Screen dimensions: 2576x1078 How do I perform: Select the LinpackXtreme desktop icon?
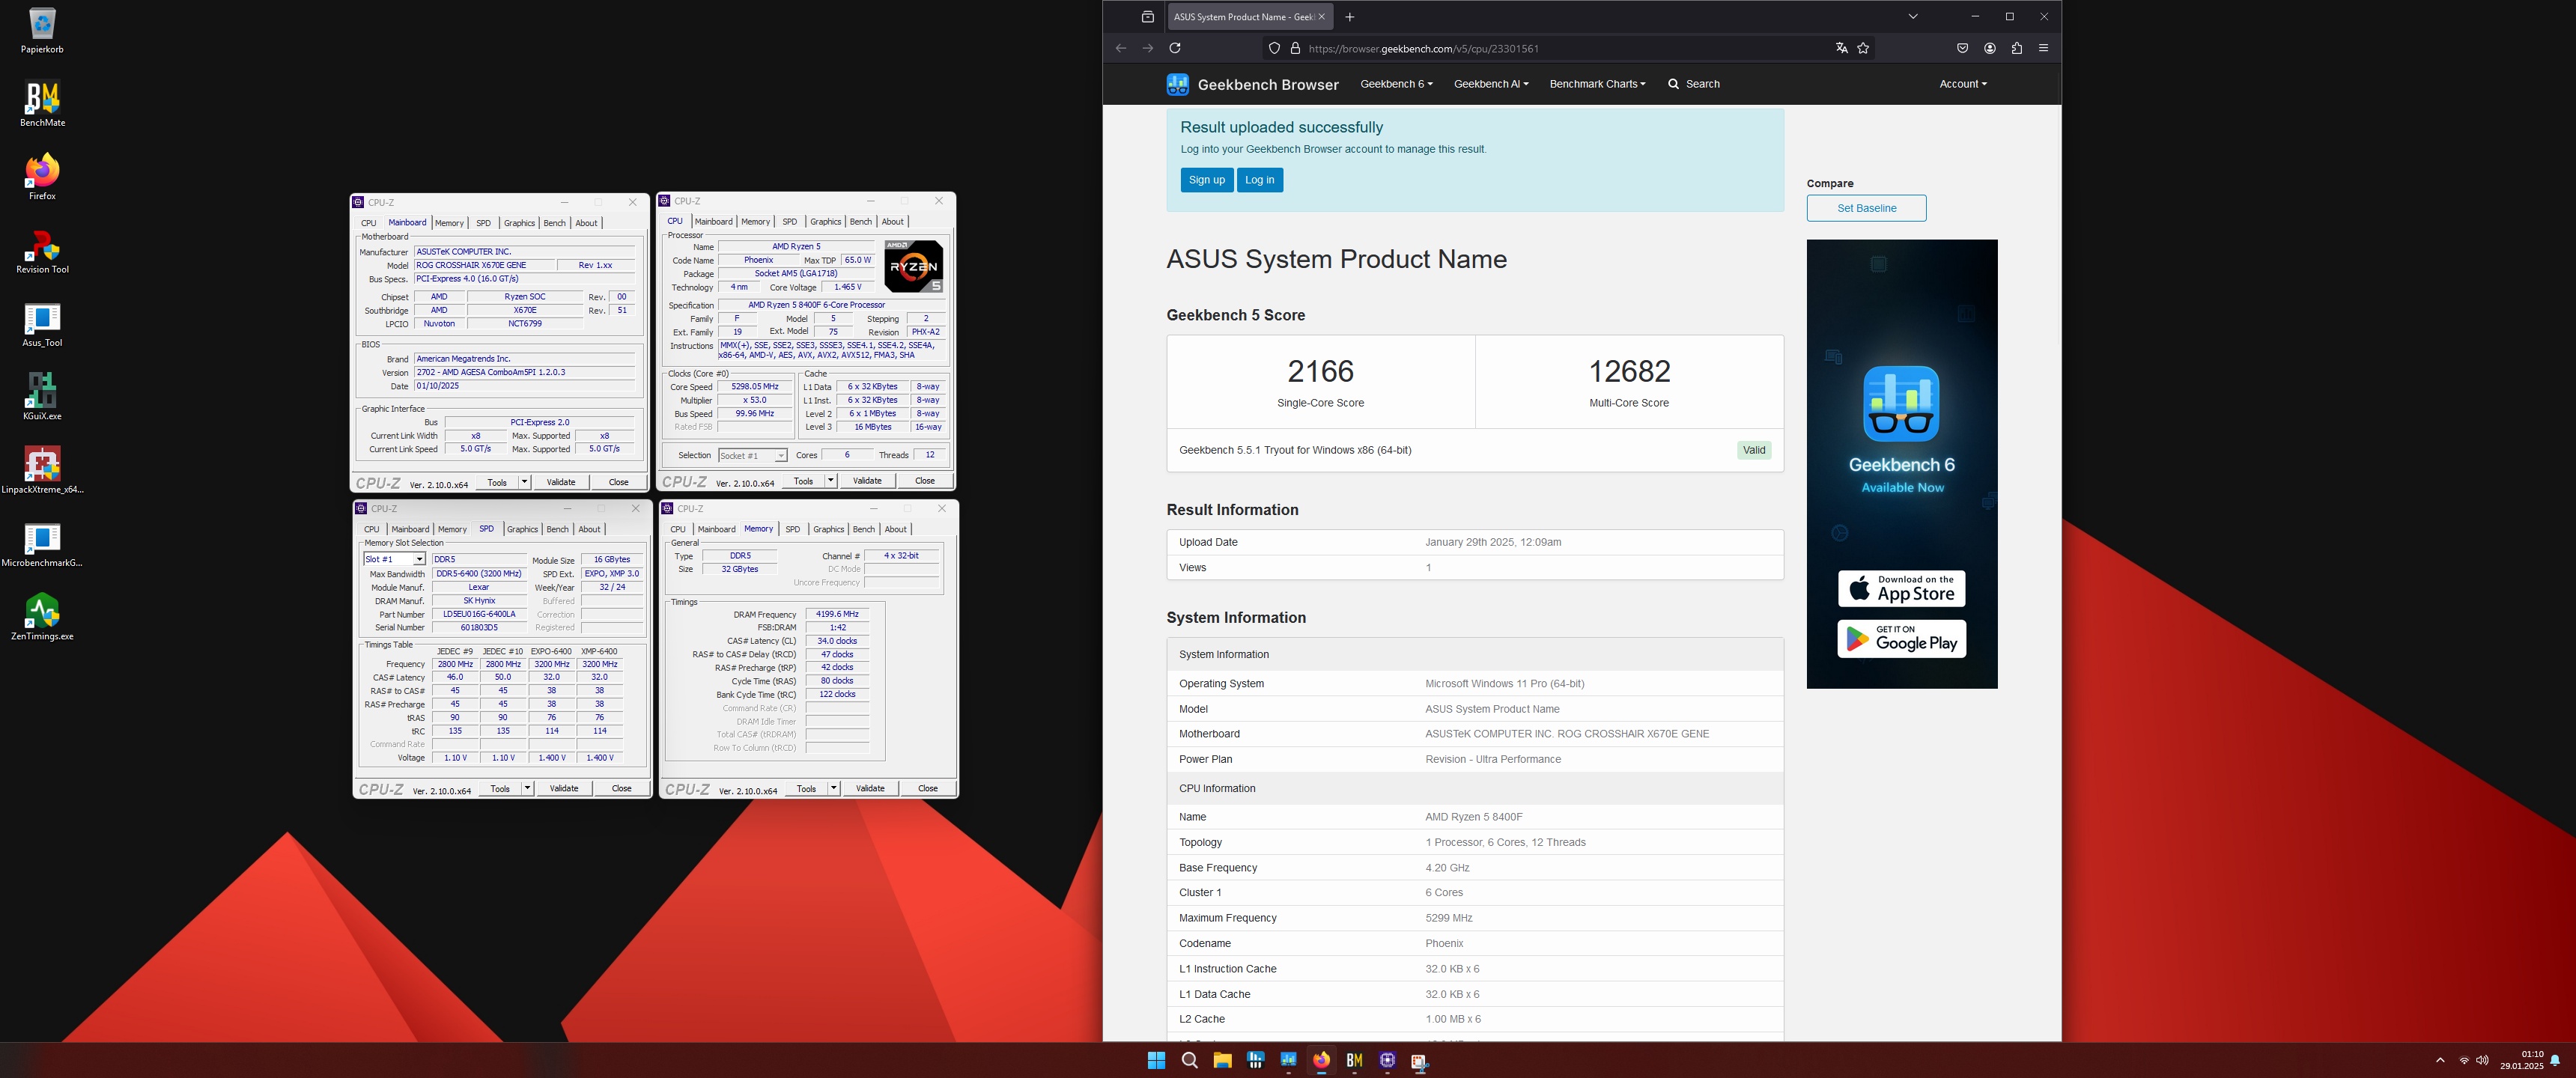[42, 470]
